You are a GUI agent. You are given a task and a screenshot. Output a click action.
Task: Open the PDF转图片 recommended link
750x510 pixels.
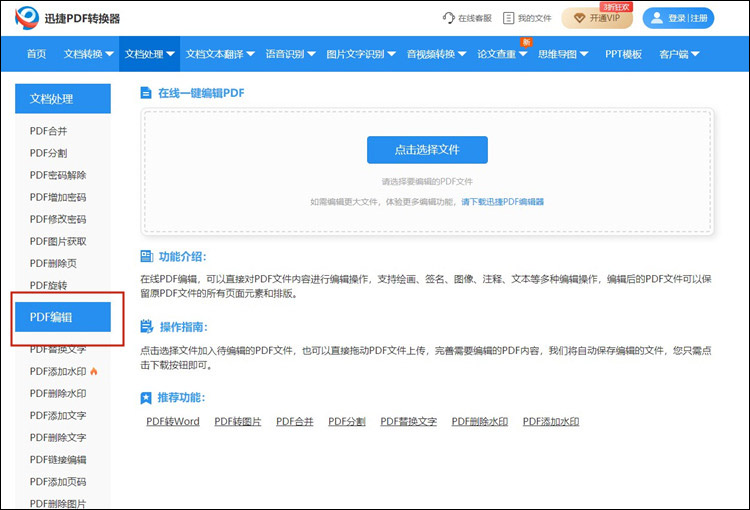pos(238,421)
